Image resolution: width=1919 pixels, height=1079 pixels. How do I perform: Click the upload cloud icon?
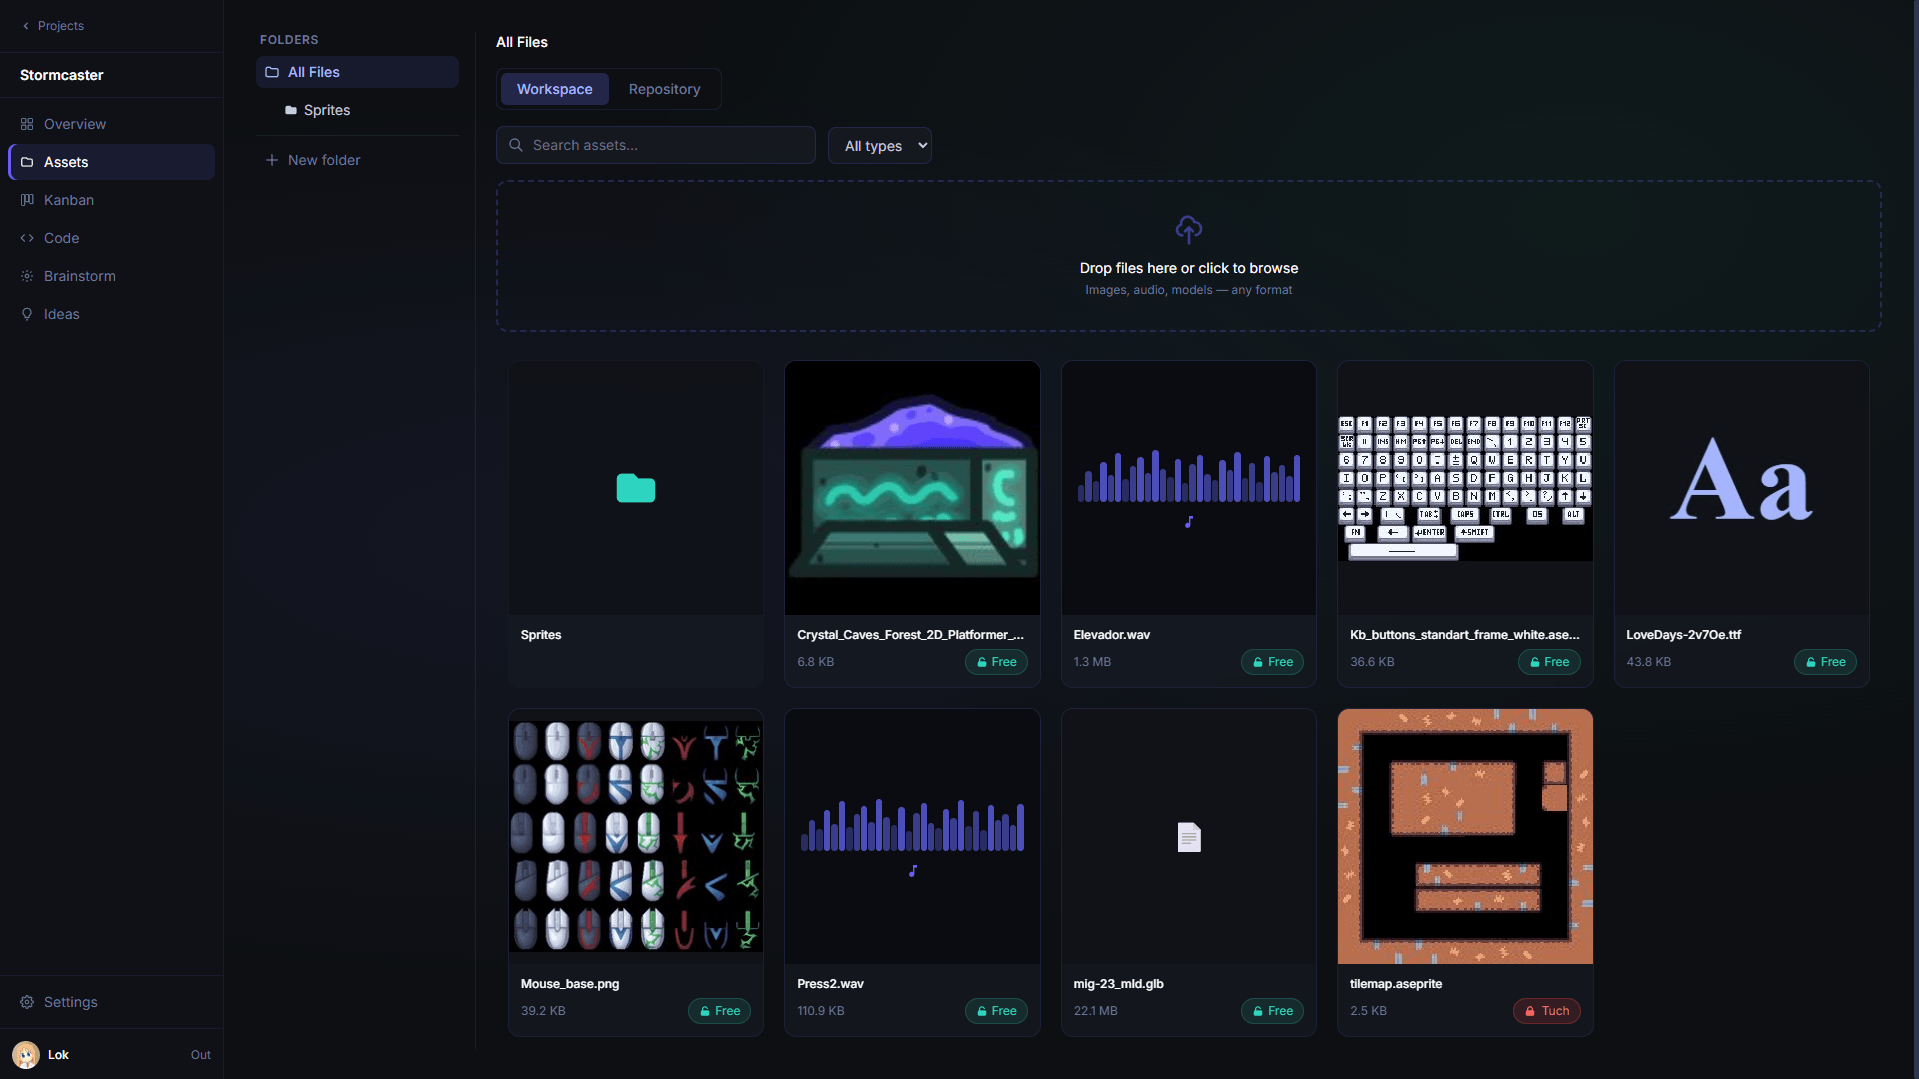click(x=1188, y=230)
